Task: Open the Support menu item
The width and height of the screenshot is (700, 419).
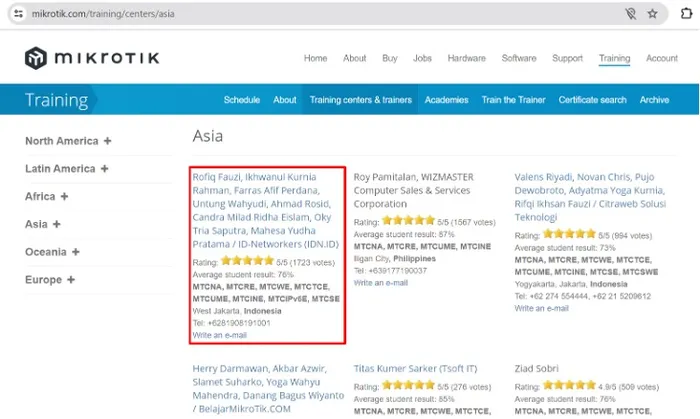Action: (x=567, y=58)
